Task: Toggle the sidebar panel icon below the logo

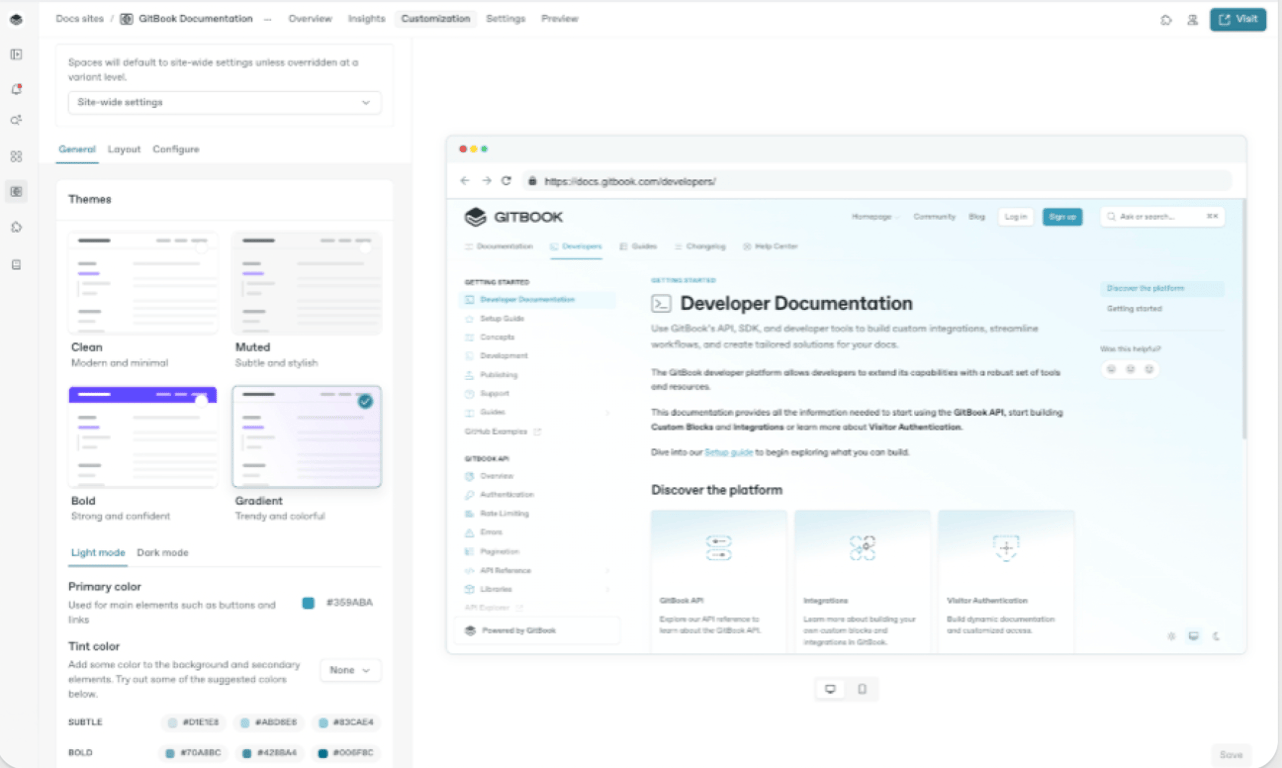Action: 16,54
